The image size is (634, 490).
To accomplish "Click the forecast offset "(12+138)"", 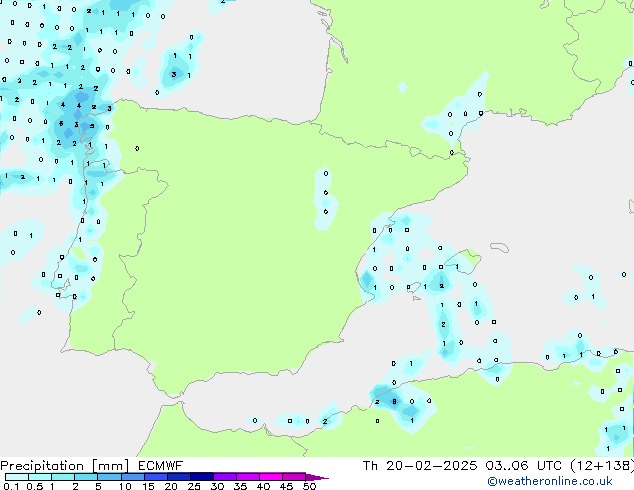I will point(602,466).
